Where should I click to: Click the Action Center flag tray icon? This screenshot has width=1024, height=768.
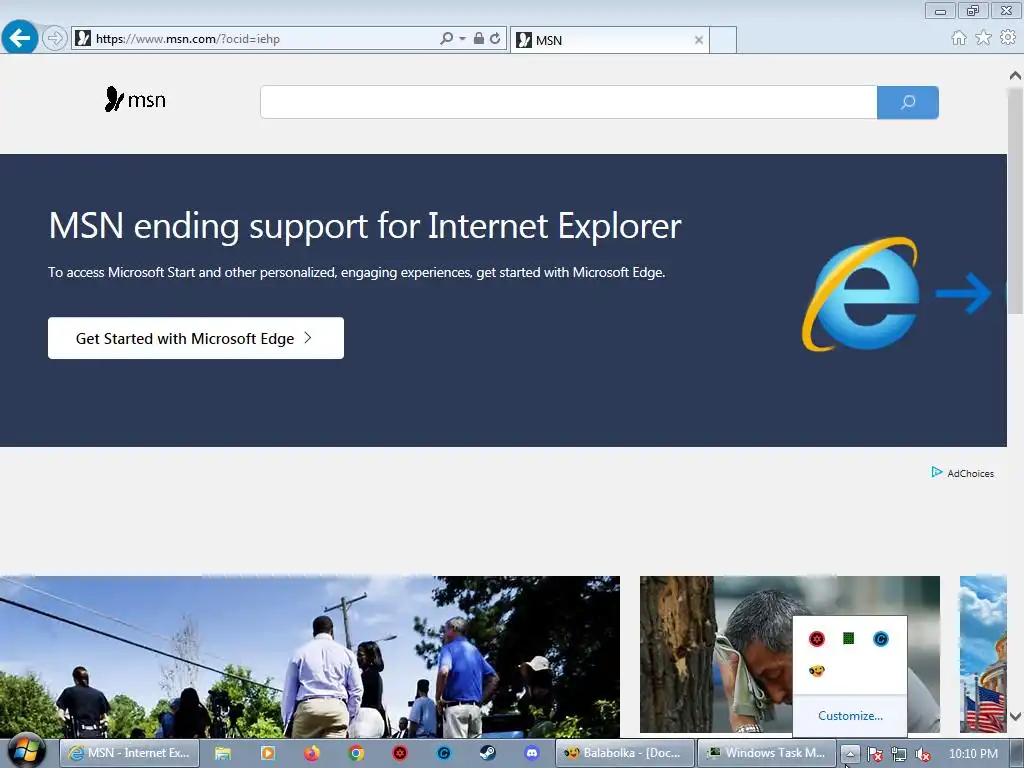coord(875,755)
